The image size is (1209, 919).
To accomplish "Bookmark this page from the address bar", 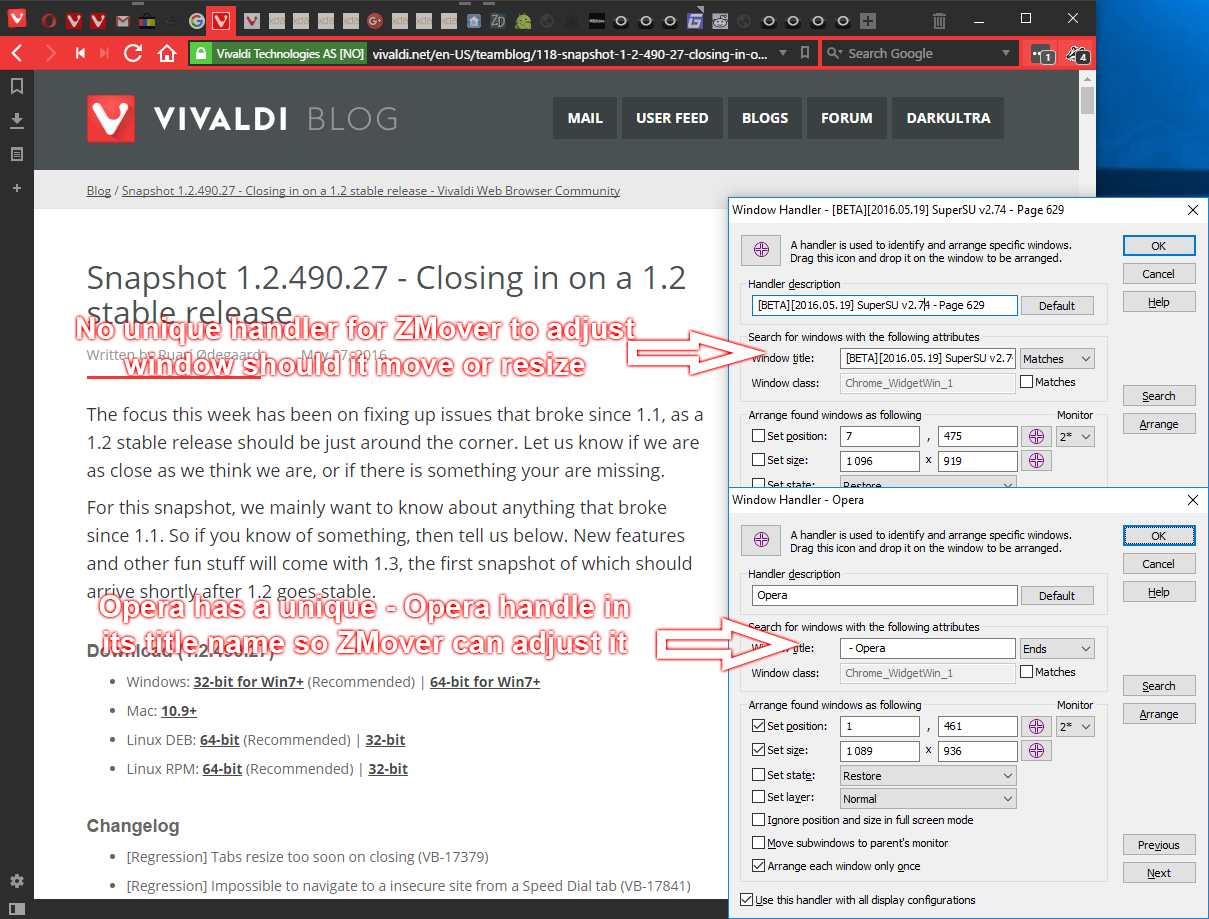I will 805,53.
